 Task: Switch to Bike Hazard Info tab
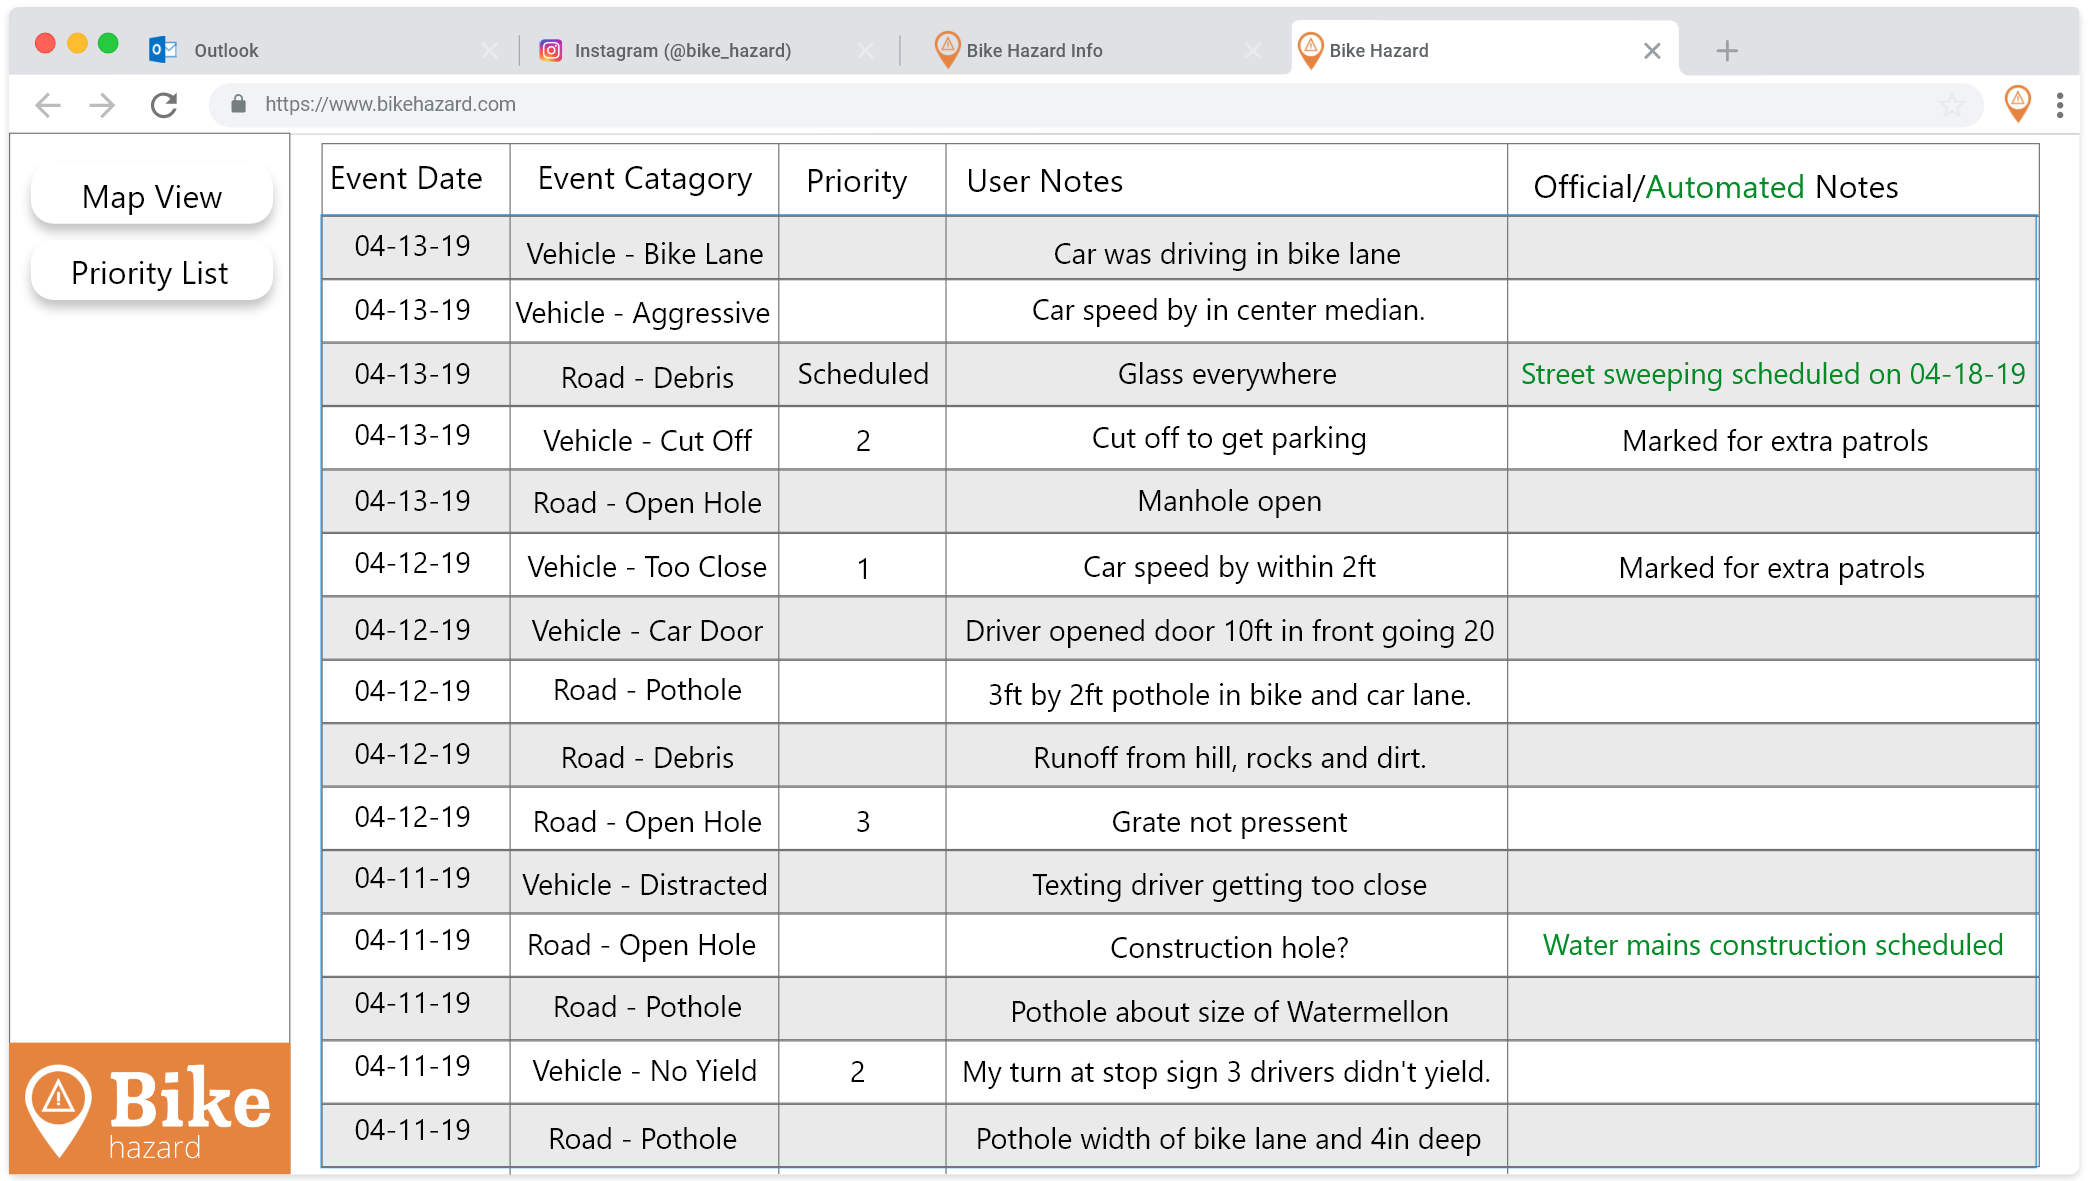(1033, 51)
